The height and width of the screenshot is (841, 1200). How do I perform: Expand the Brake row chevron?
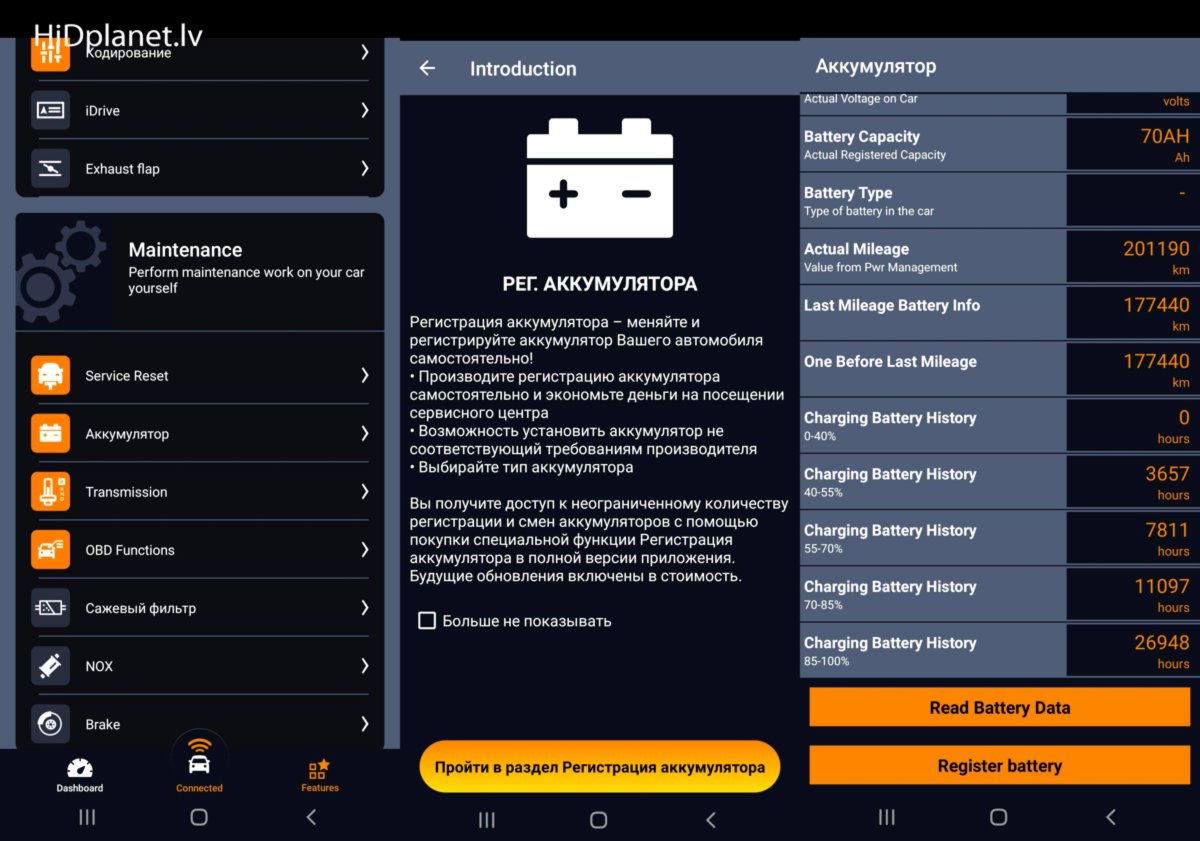[x=364, y=724]
